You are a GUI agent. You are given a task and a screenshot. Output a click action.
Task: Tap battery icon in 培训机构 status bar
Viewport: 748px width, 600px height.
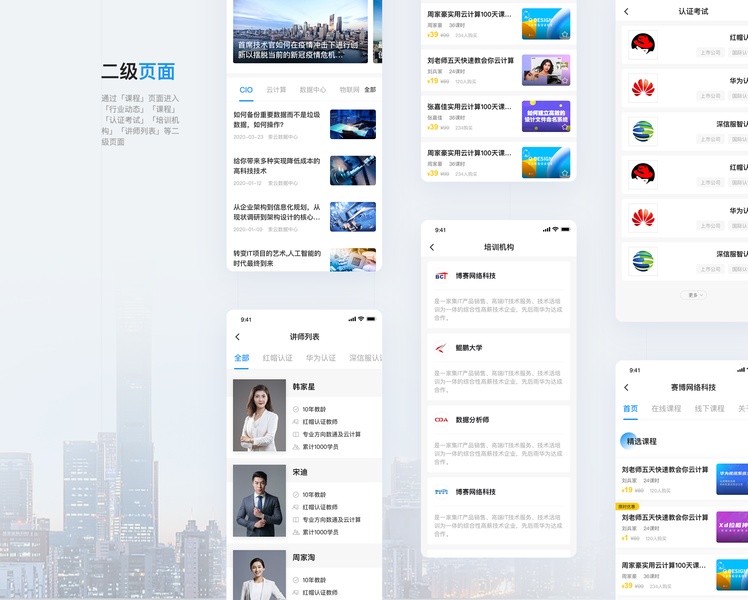(565, 229)
